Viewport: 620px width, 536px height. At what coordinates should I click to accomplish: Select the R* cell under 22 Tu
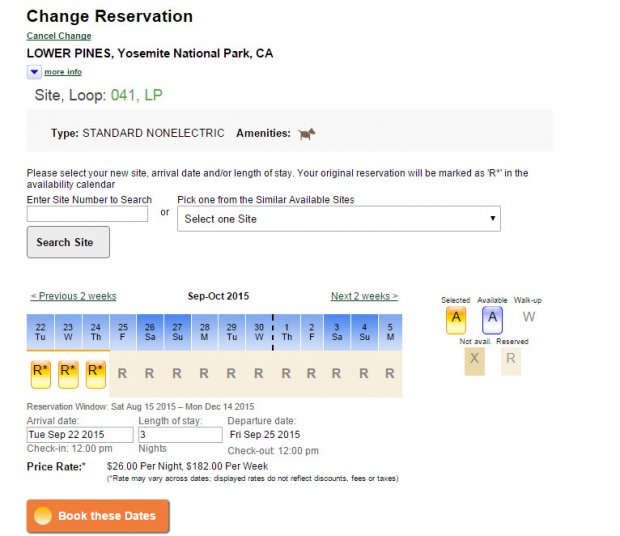(41, 374)
